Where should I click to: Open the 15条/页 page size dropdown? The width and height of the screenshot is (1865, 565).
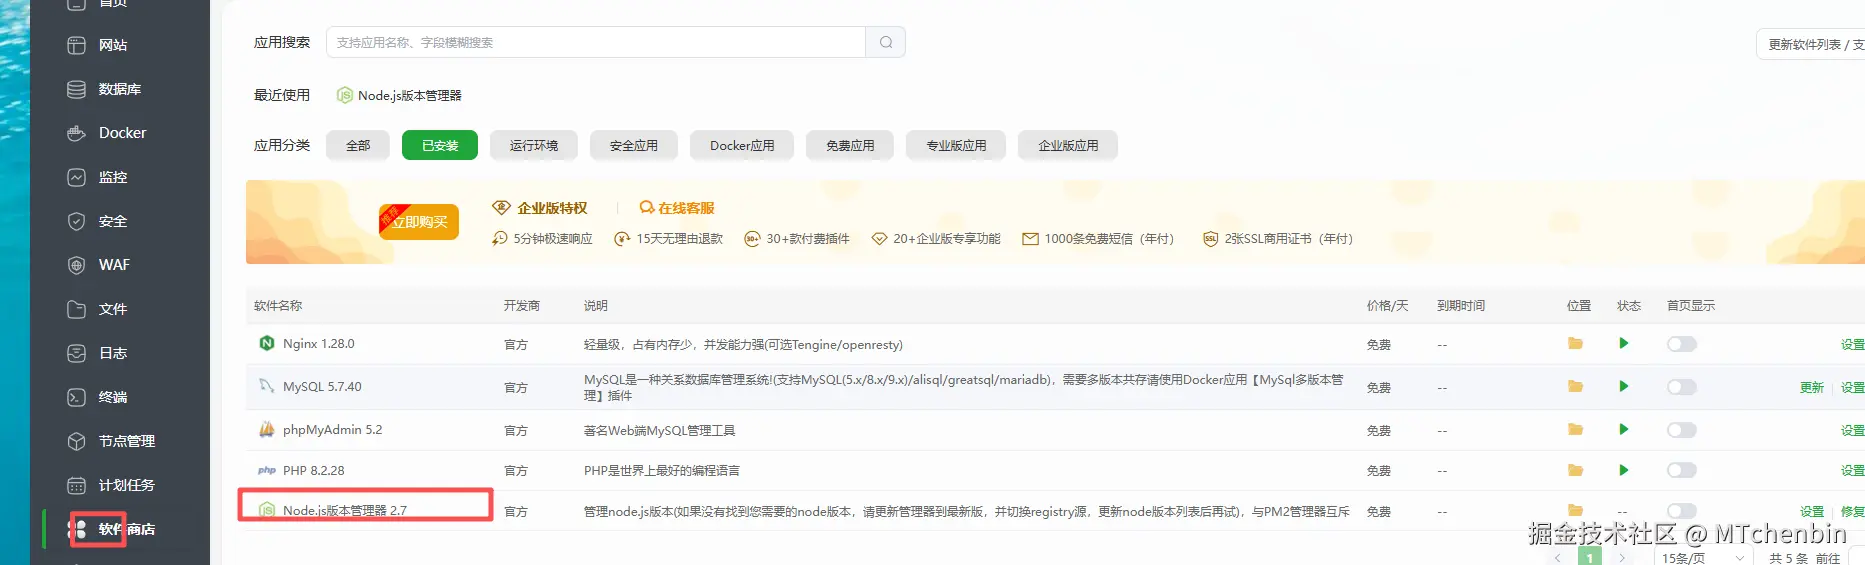(x=1702, y=557)
